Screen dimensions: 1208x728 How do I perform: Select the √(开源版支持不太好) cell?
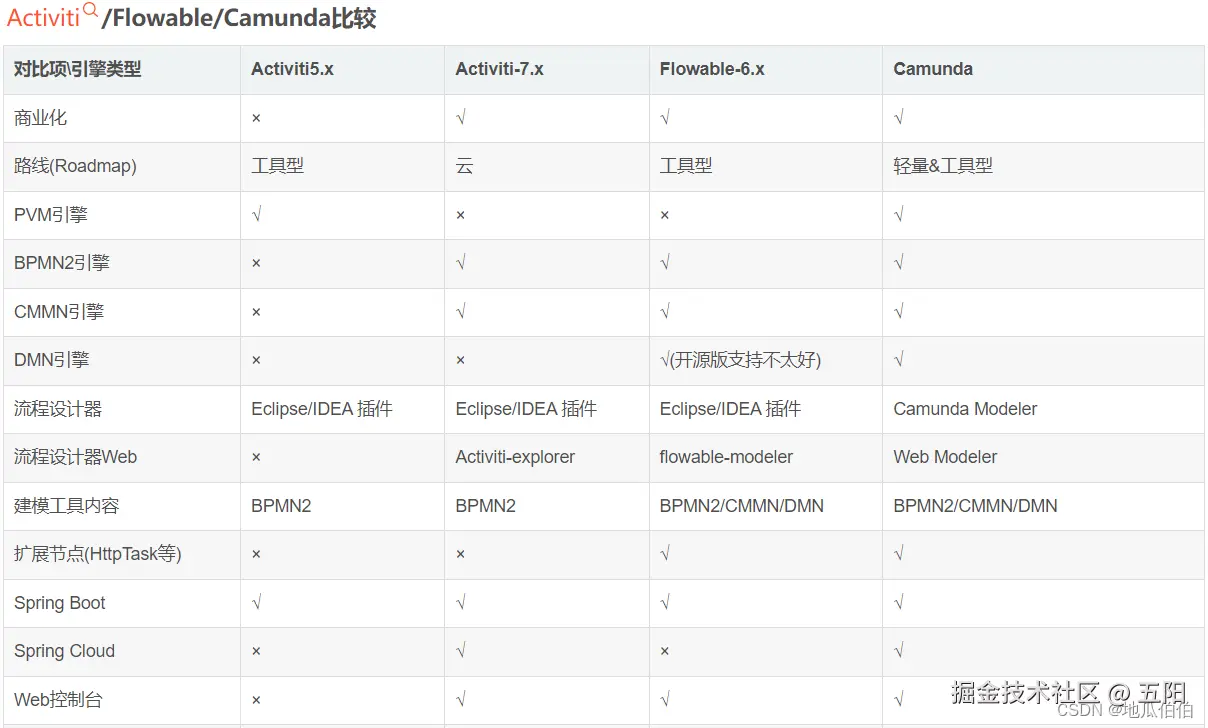click(740, 360)
